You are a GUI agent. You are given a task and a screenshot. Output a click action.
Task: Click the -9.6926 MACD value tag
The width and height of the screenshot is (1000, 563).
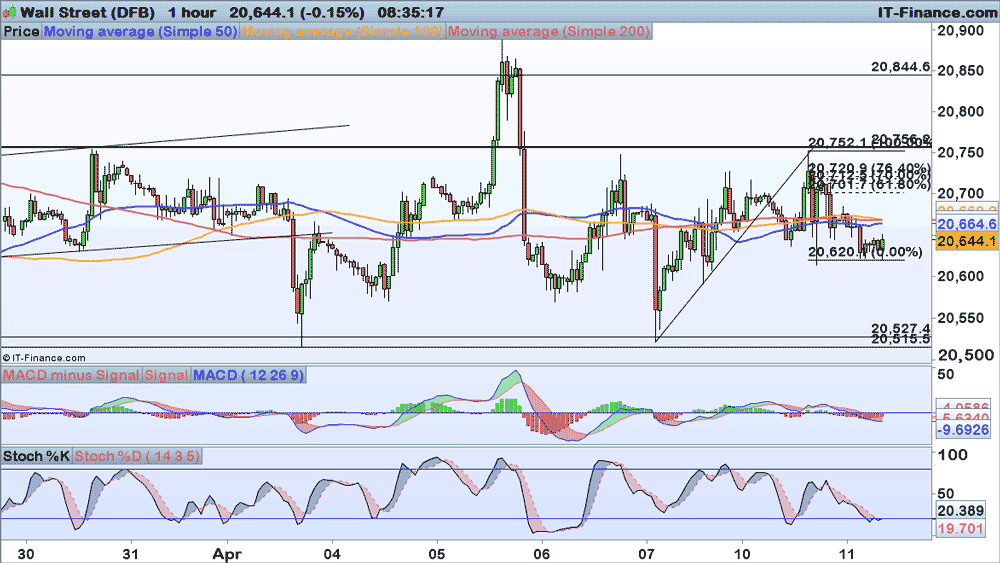click(963, 430)
